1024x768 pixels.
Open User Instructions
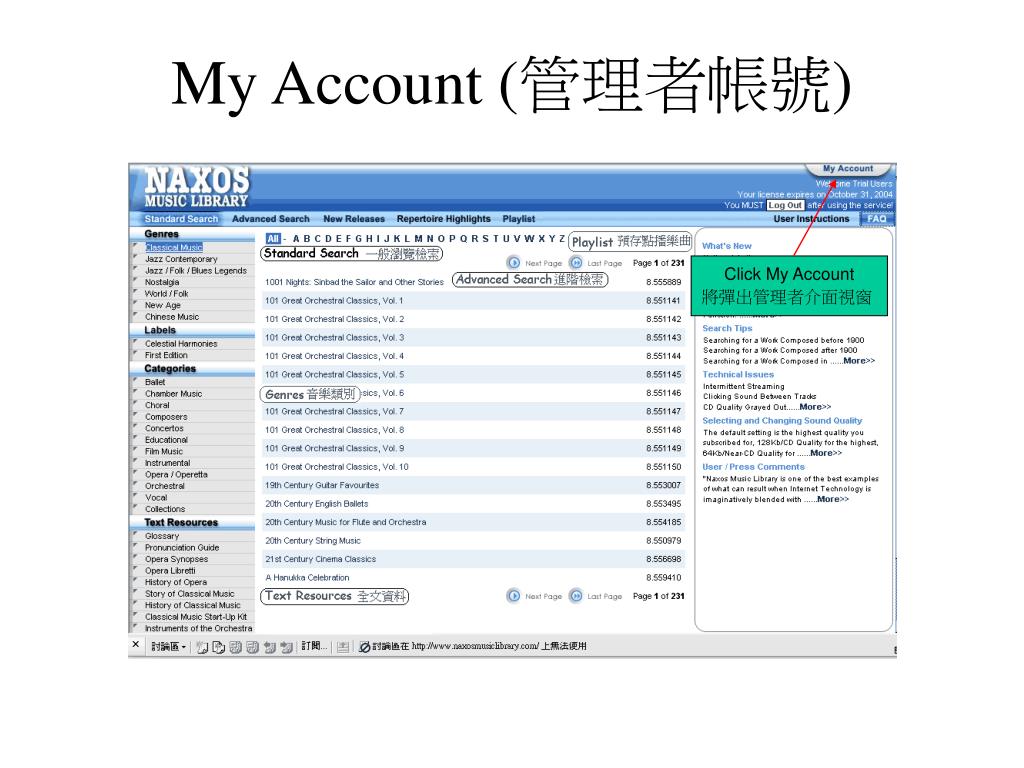(811, 219)
